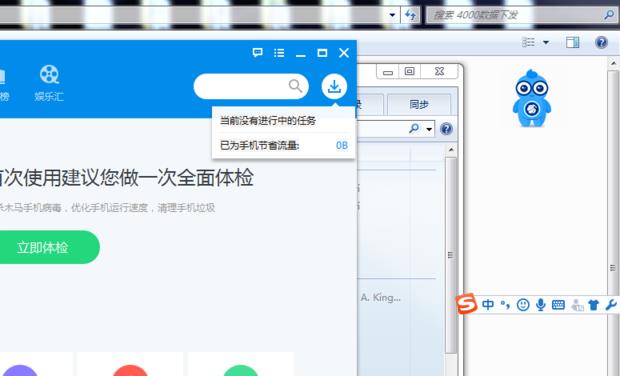Click the Explorer search magnifier icon
The image size is (620, 376).
pos(609,15)
